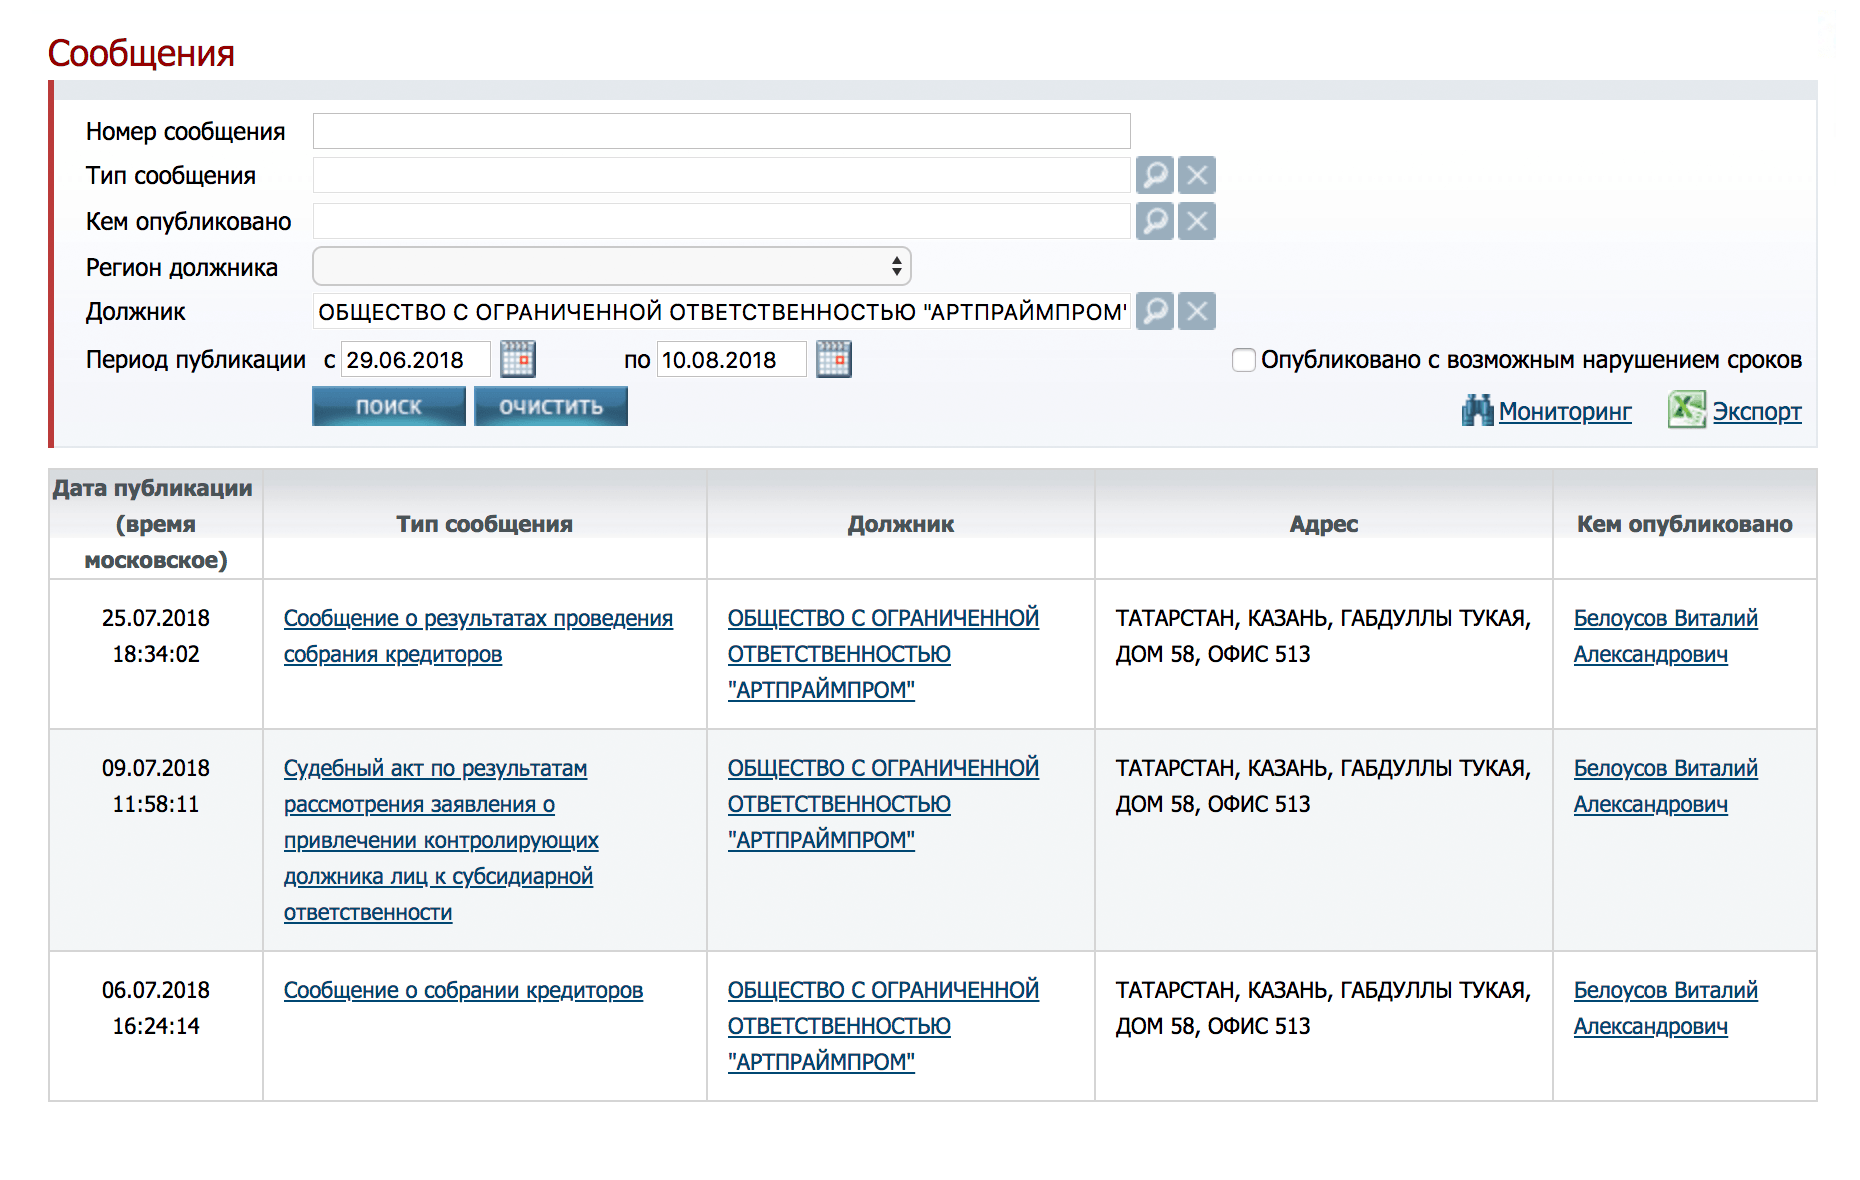The height and width of the screenshot is (1180, 1860).
Task: Open debtor АРТПРАЙМПРОМ link in 25.07.2018 row
Action: coord(883,654)
